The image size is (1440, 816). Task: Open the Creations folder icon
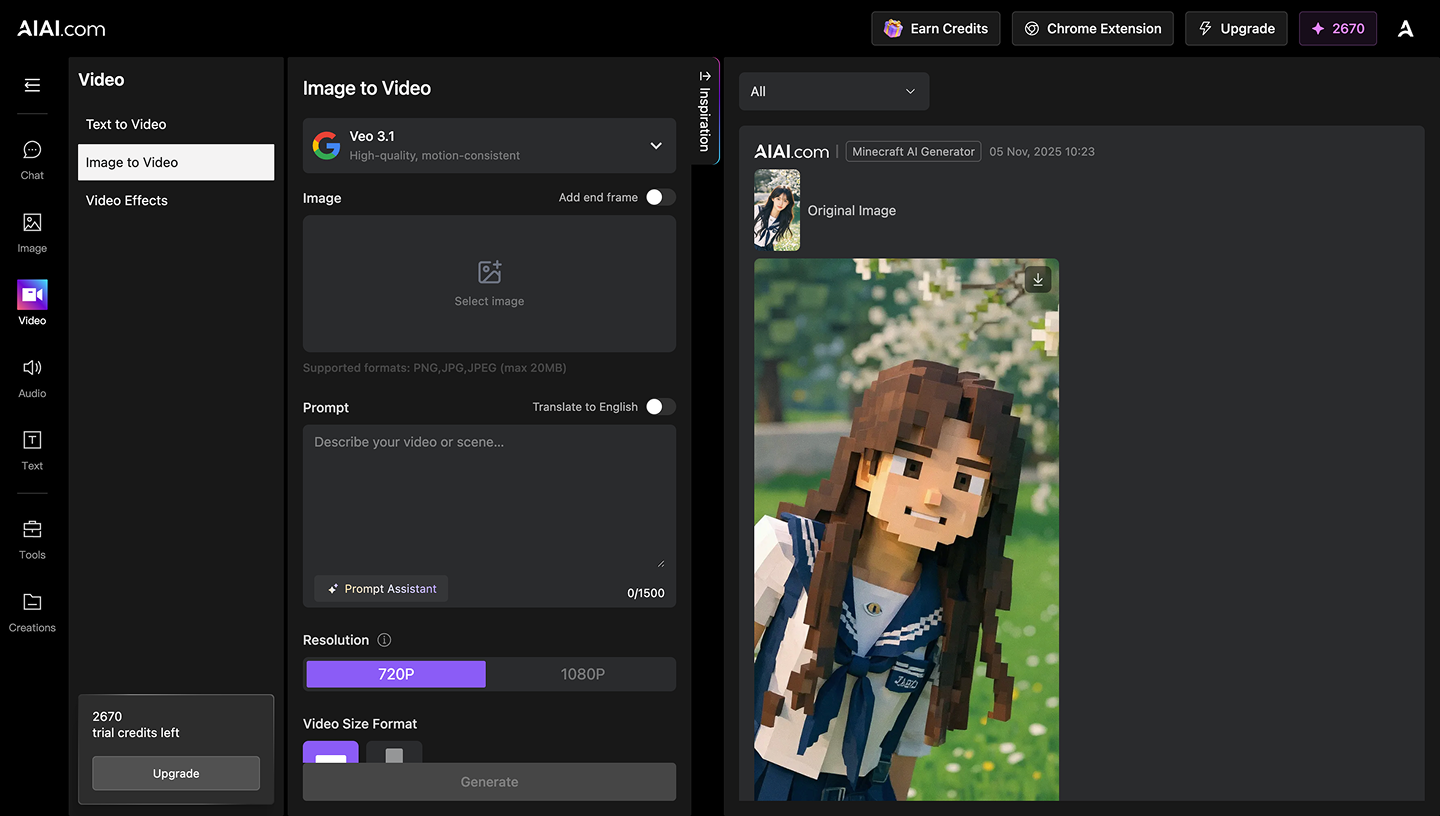(32, 602)
